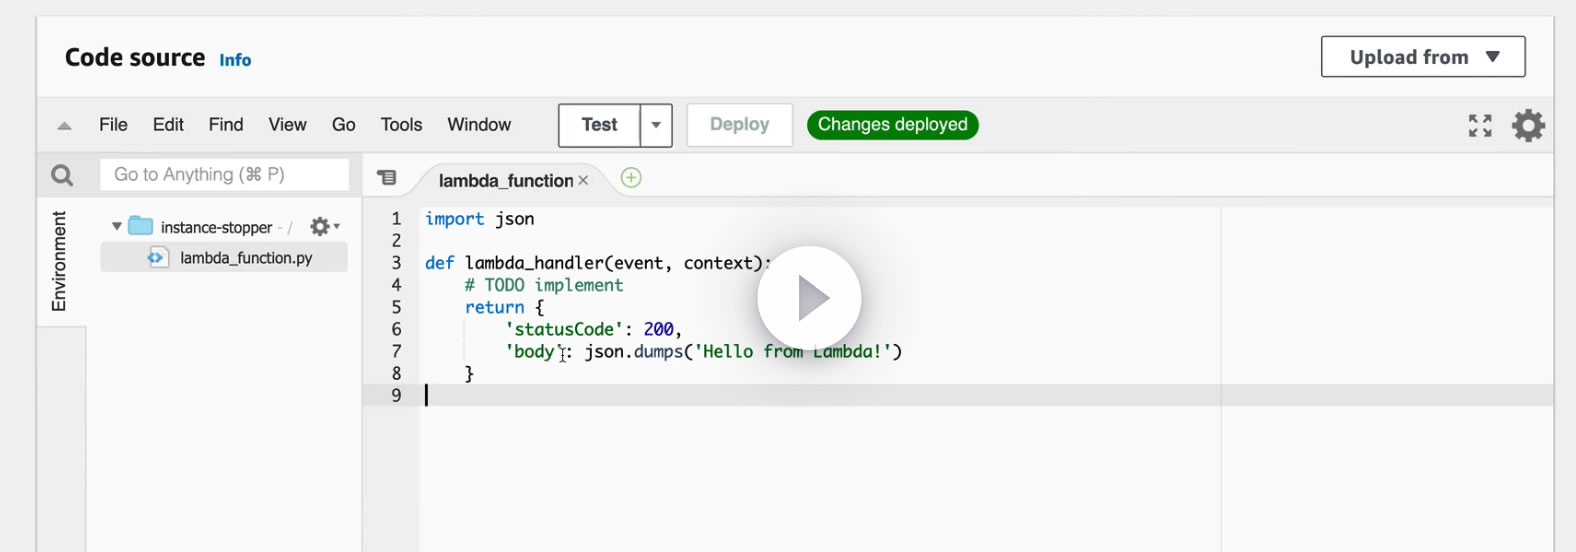Click the tab list icon
The image size is (1576, 552).
click(x=387, y=178)
